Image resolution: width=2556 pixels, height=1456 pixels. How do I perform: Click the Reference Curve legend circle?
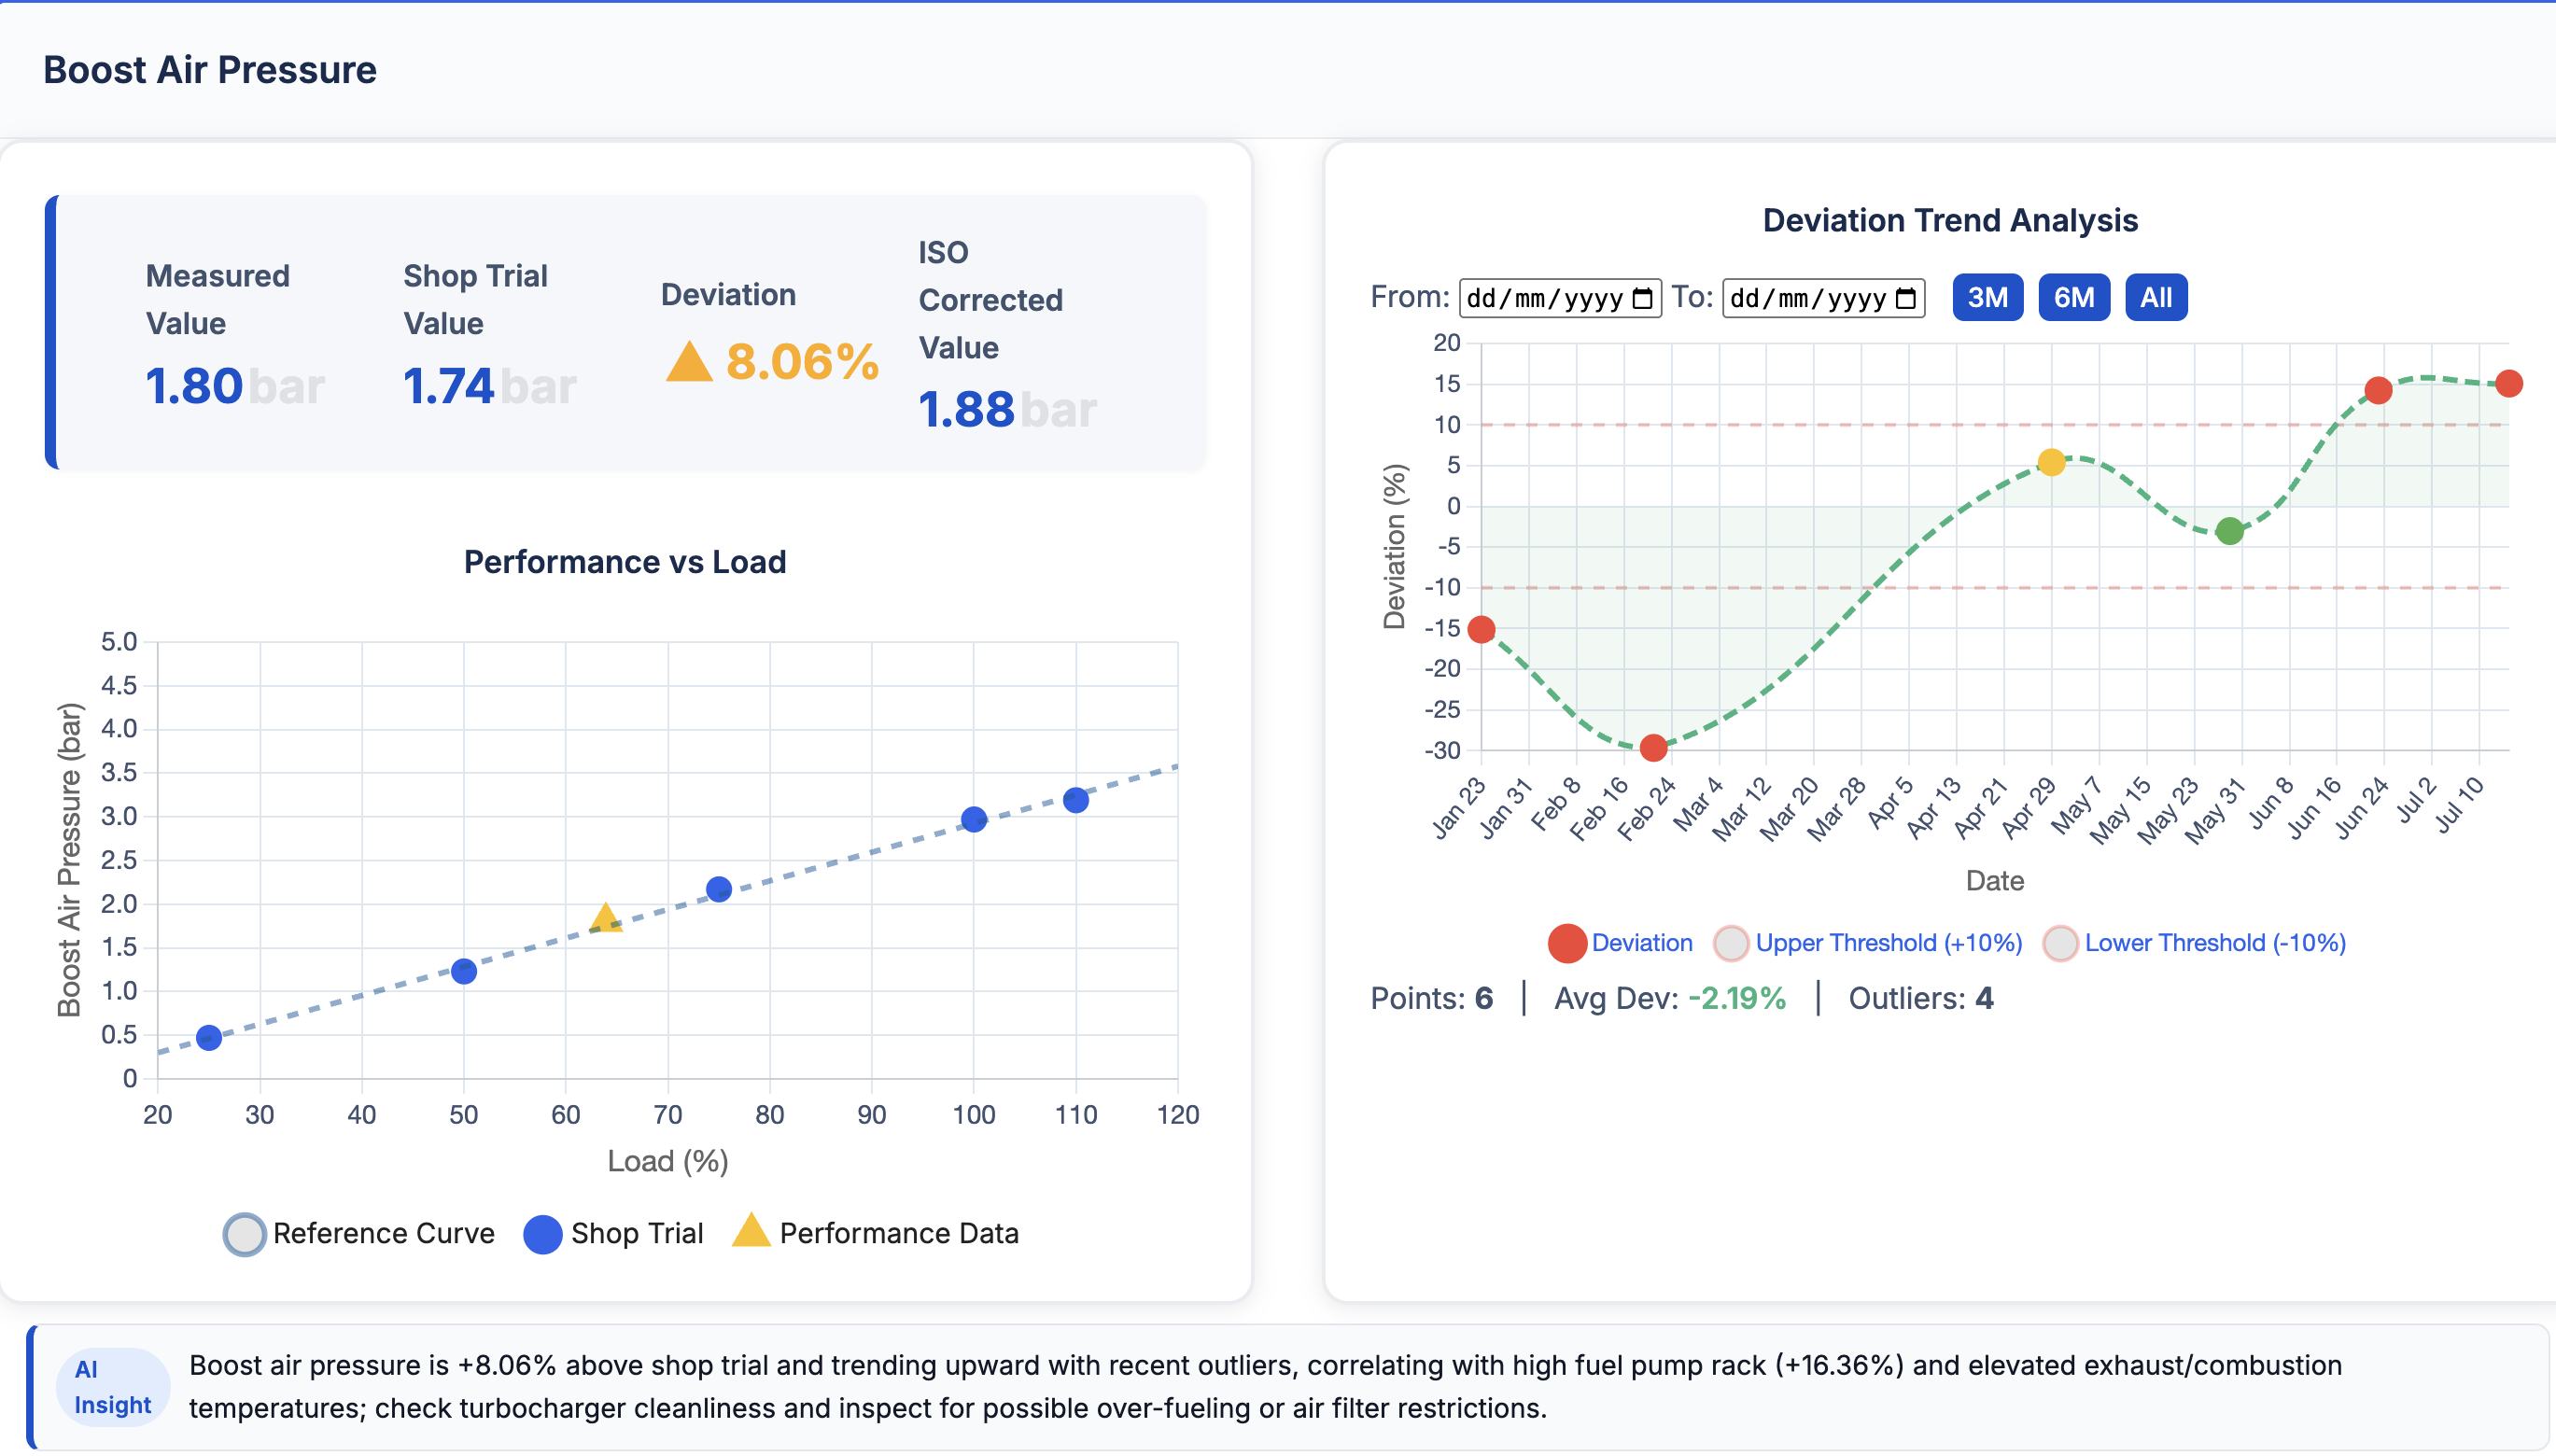(243, 1234)
